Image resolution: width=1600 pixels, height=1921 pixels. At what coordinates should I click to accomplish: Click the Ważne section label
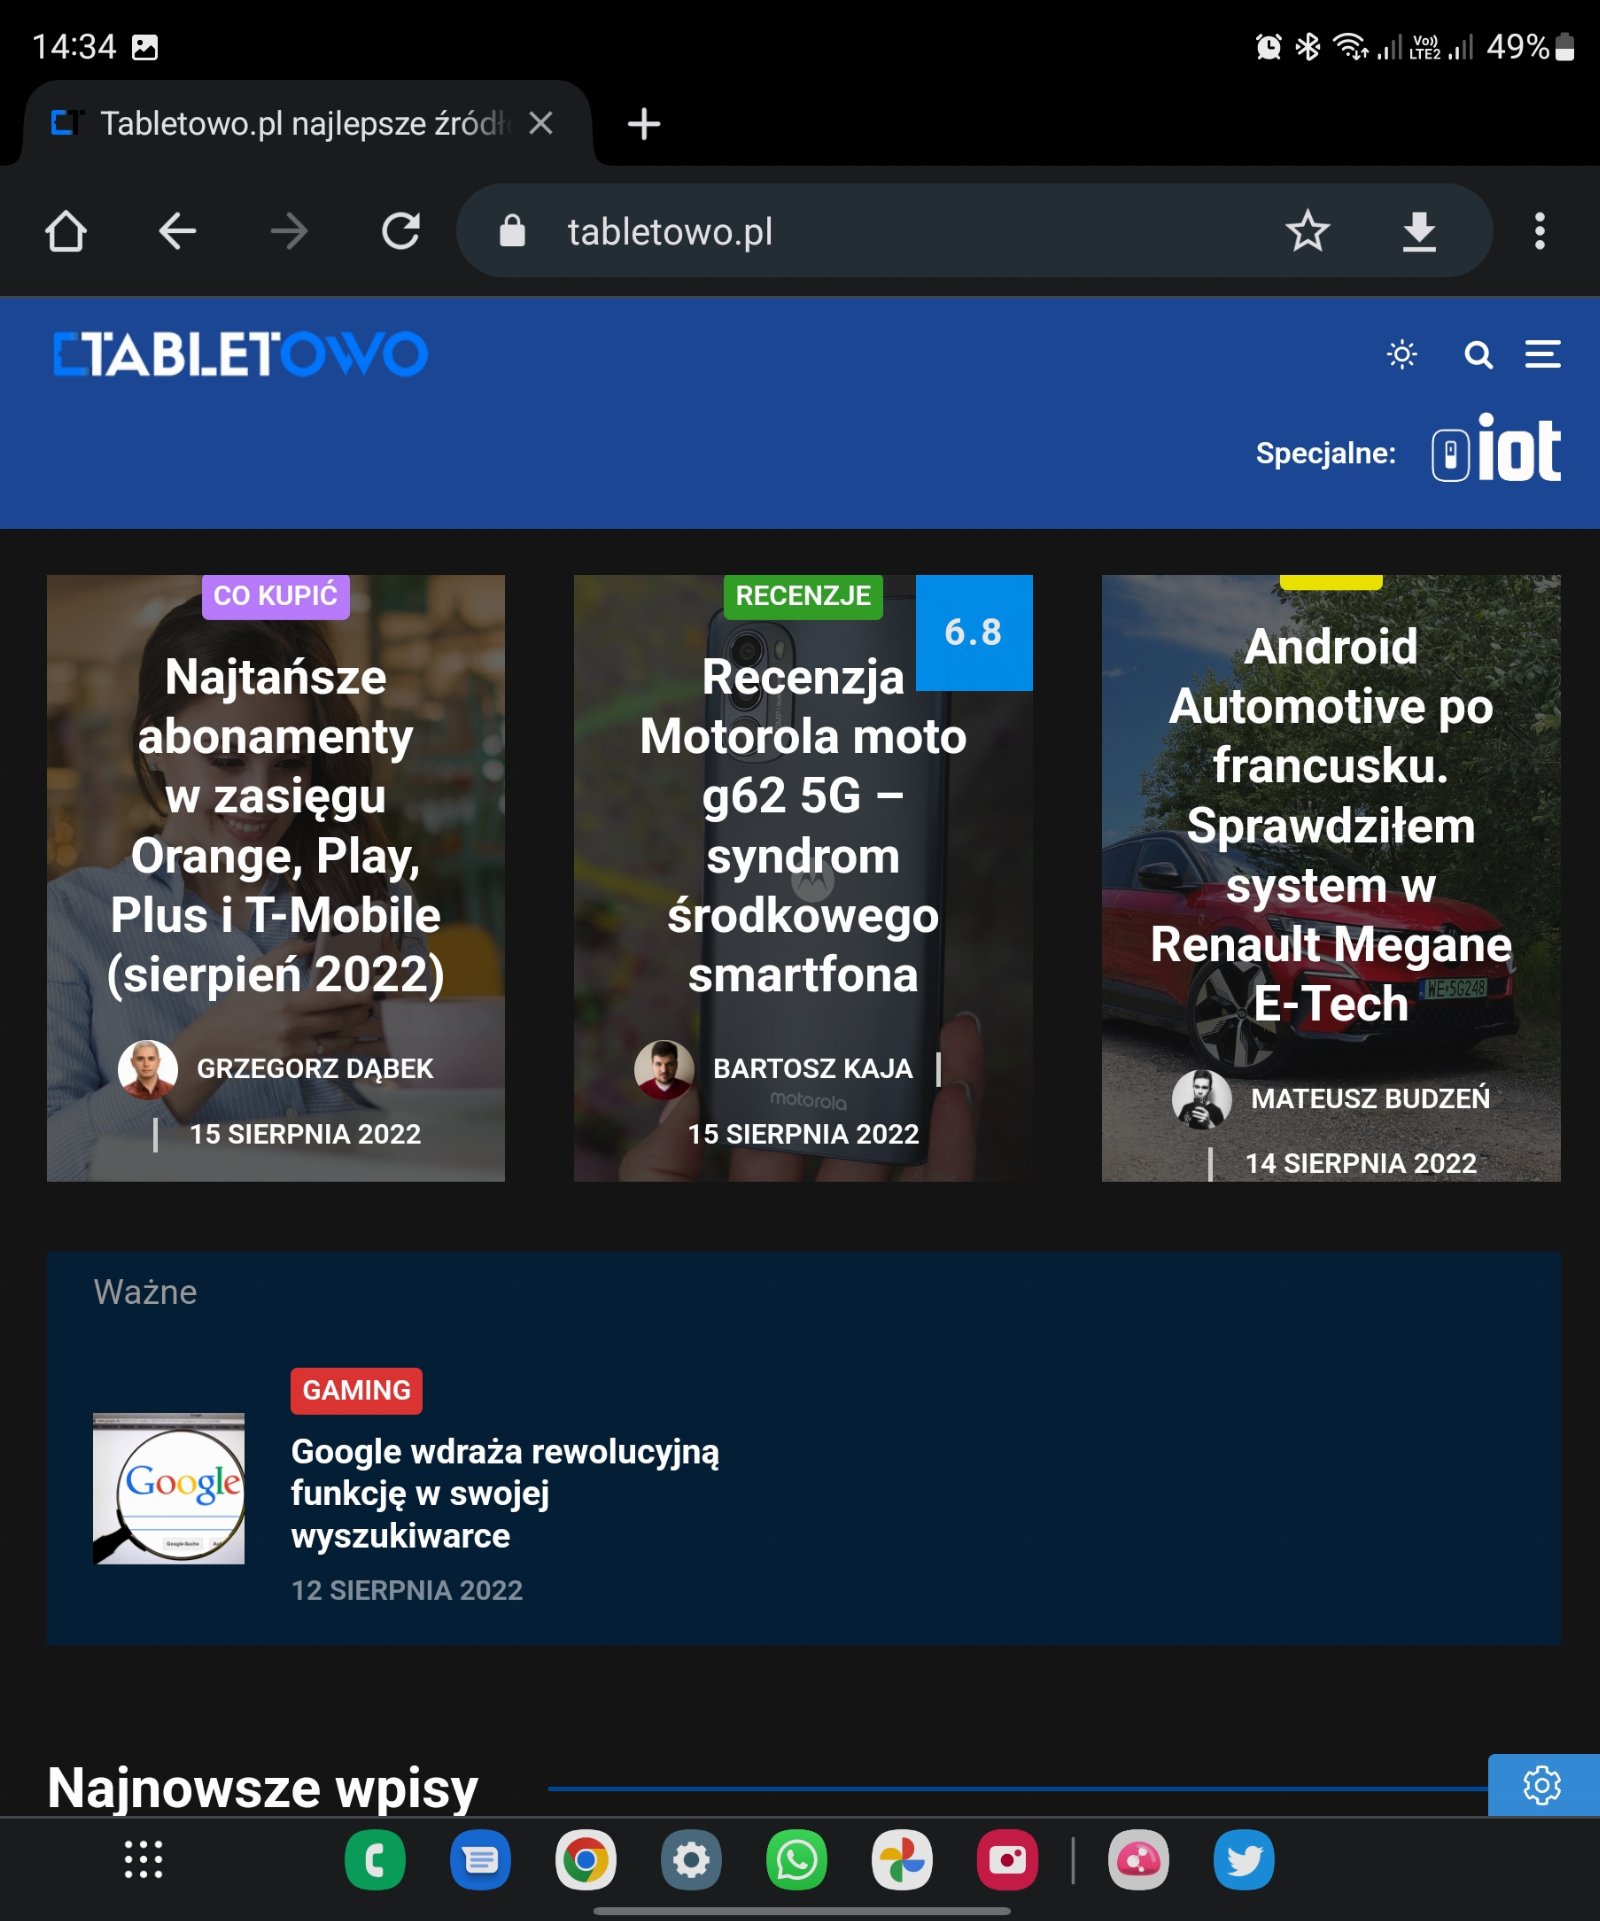coord(145,1292)
